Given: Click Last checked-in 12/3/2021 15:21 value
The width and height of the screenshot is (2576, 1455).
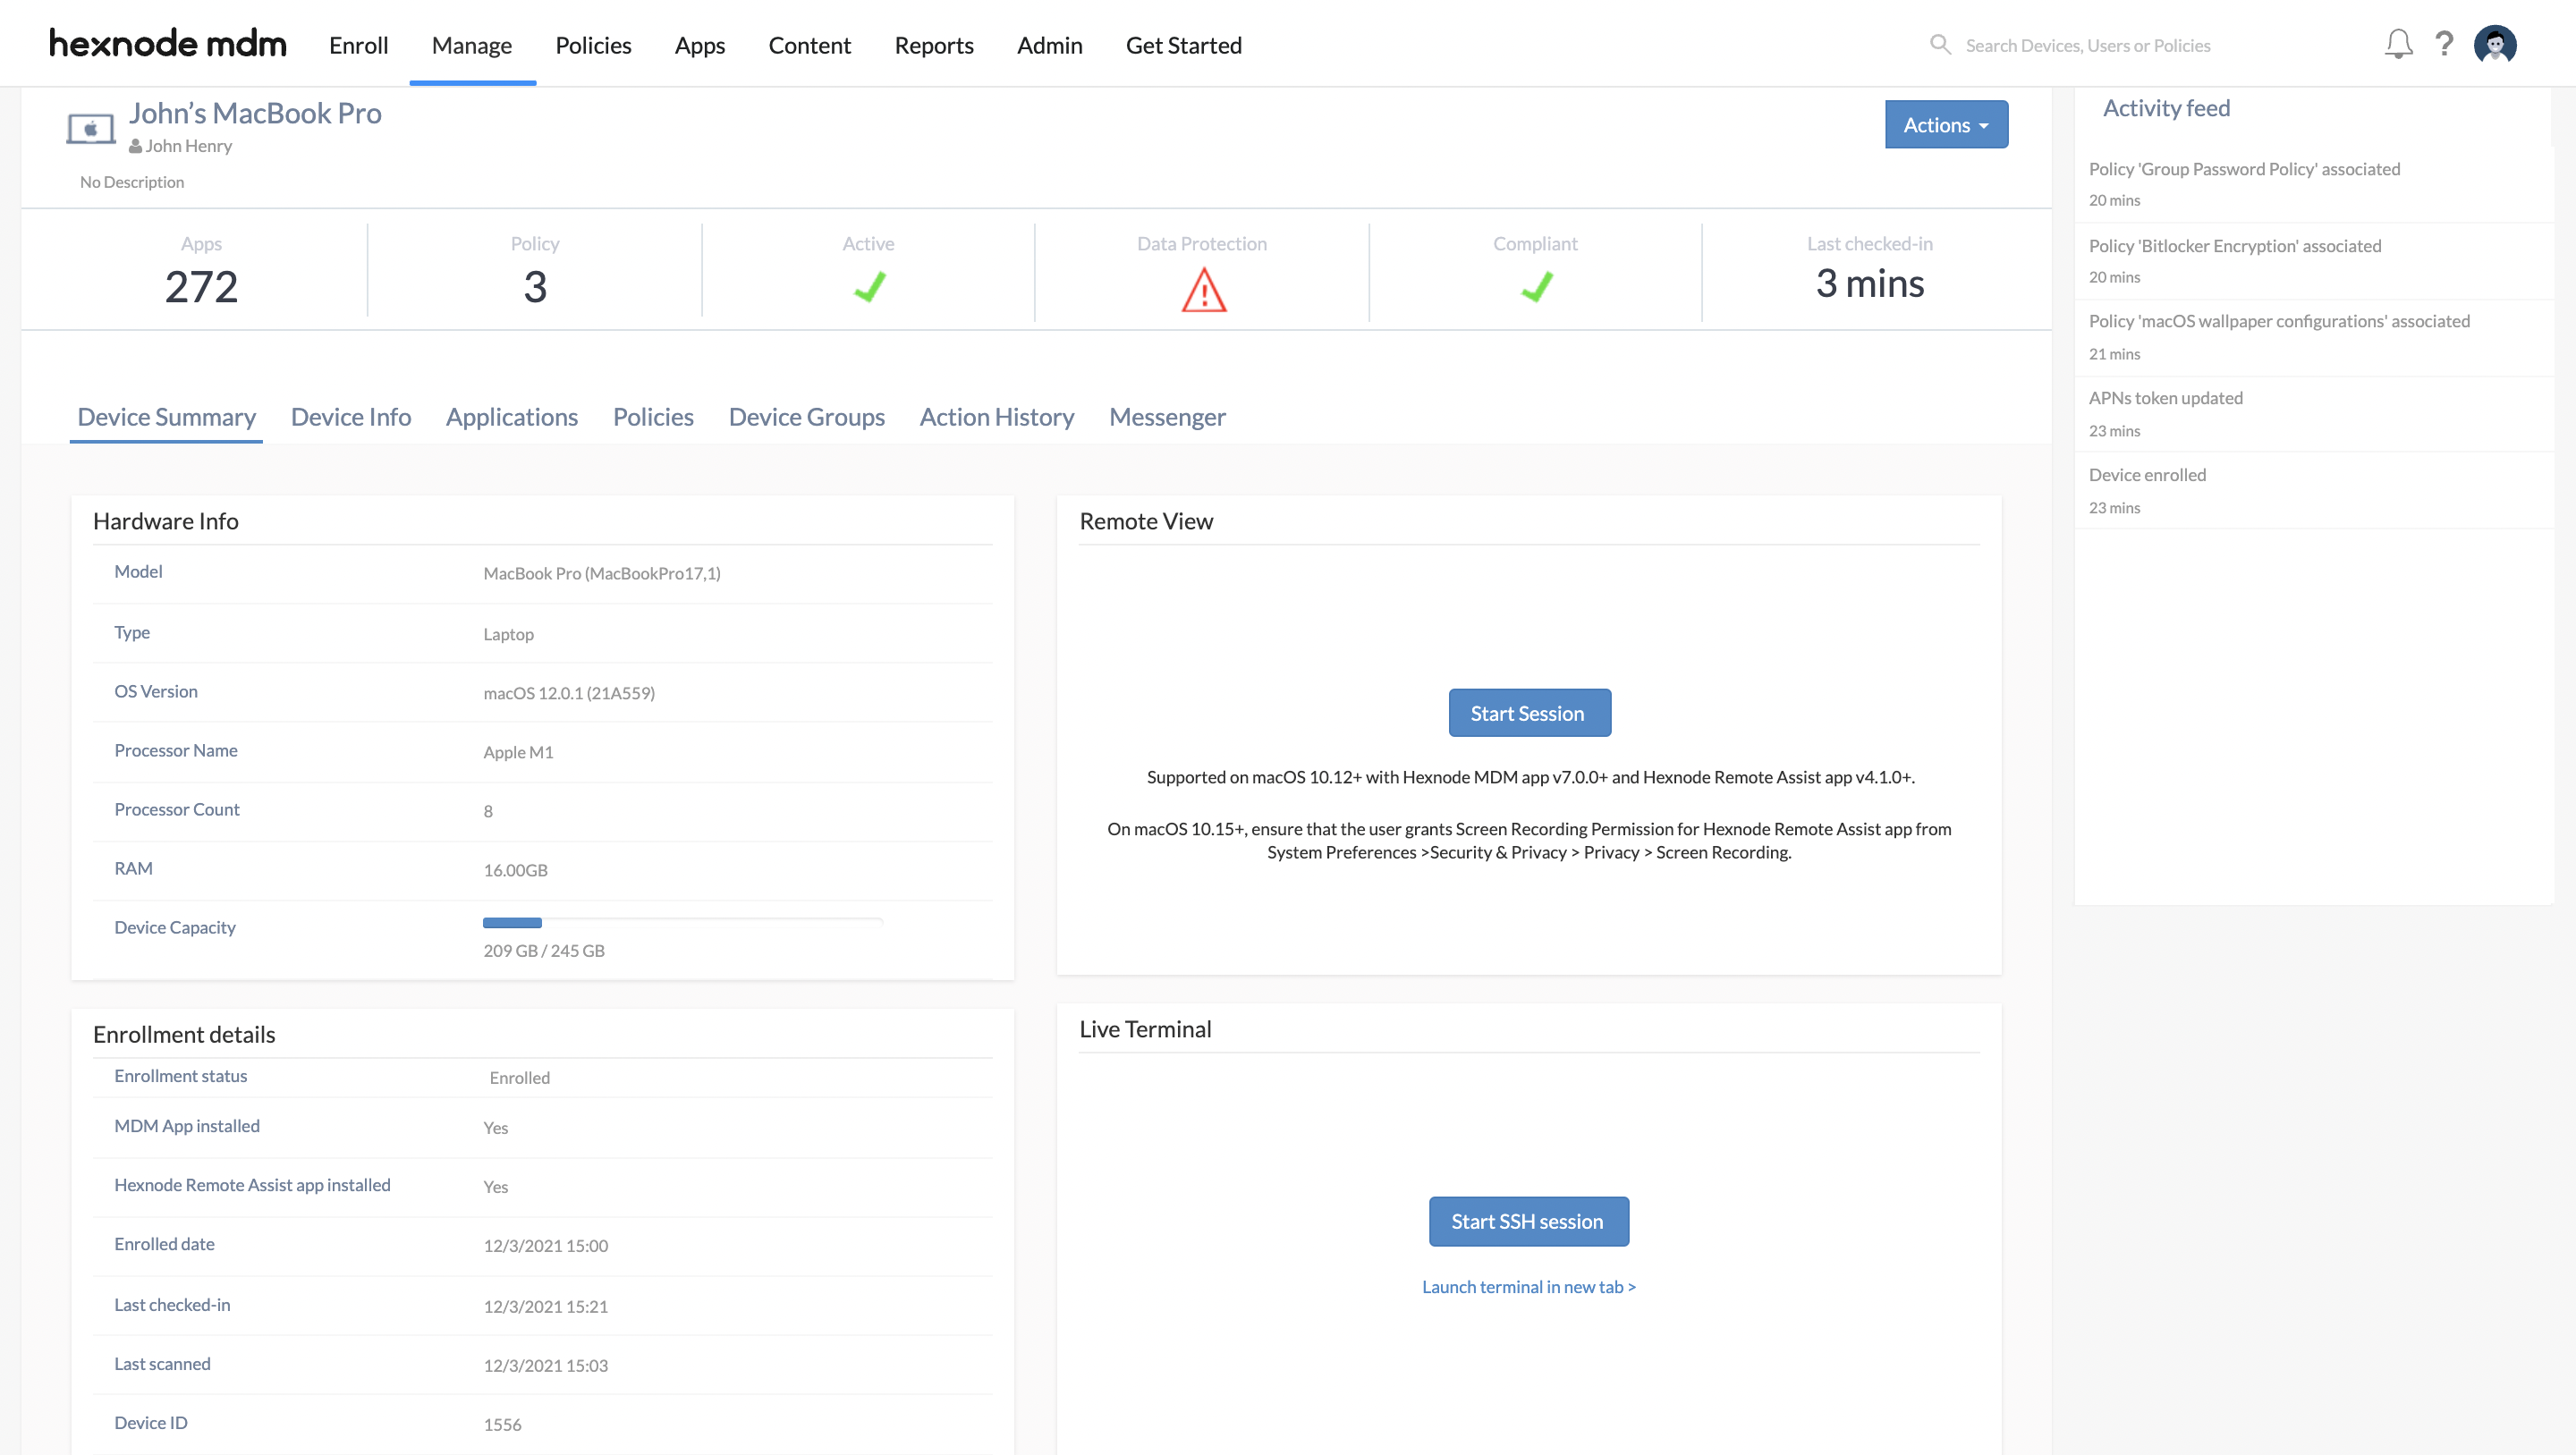Looking at the screenshot, I should click(545, 1307).
